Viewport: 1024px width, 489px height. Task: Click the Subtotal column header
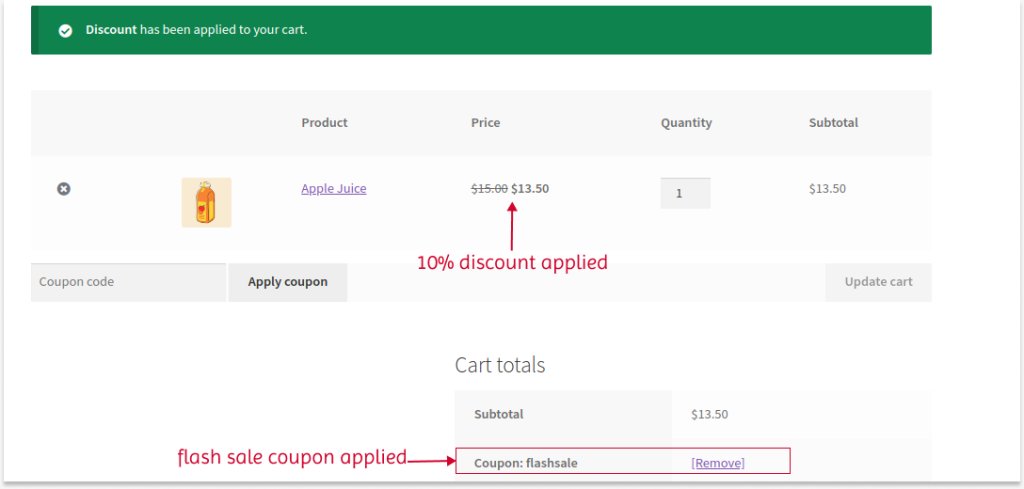click(833, 123)
